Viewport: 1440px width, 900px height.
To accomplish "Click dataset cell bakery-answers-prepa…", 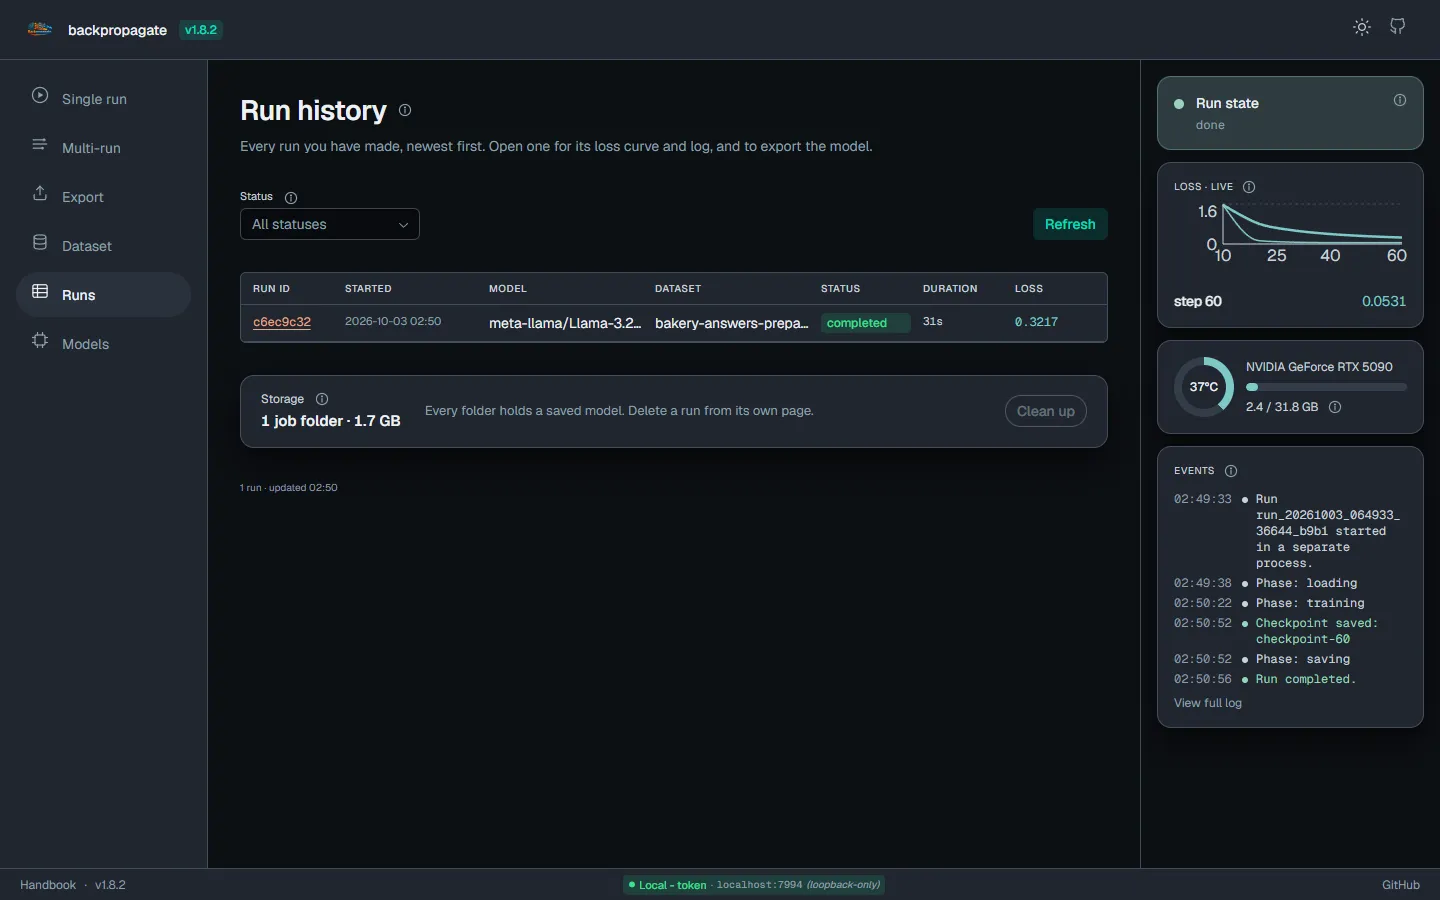I will (x=731, y=323).
